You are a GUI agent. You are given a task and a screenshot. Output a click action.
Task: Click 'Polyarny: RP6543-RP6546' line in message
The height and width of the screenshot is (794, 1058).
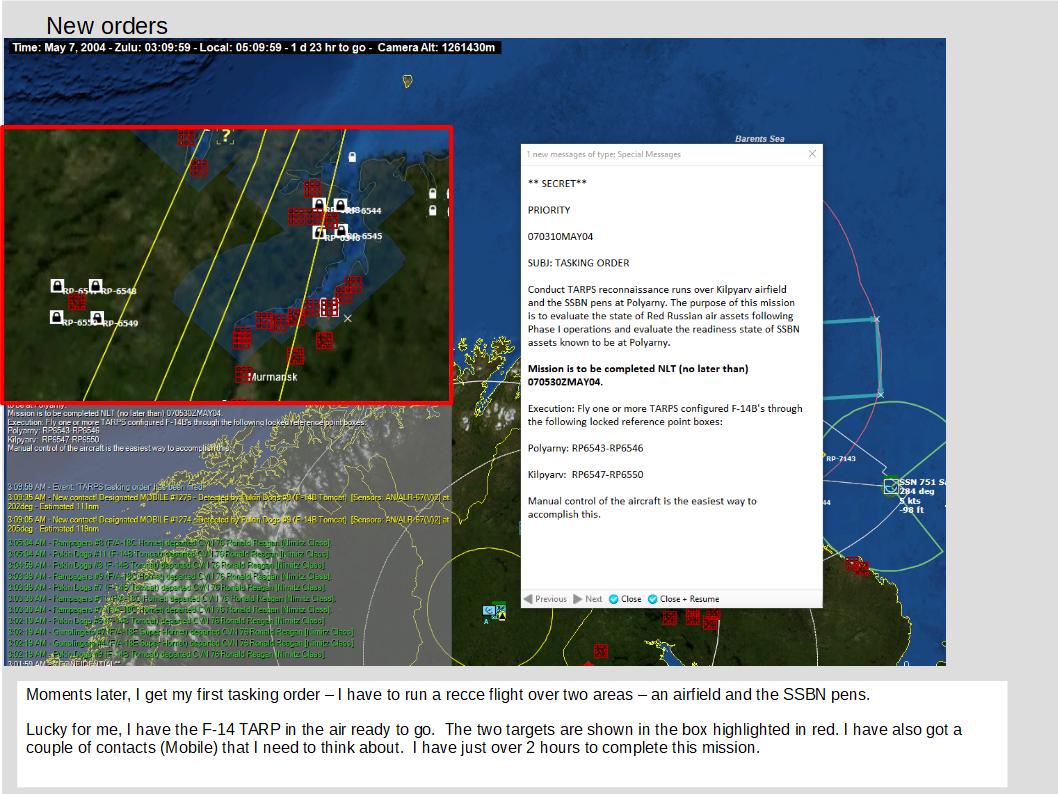(585, 449)
